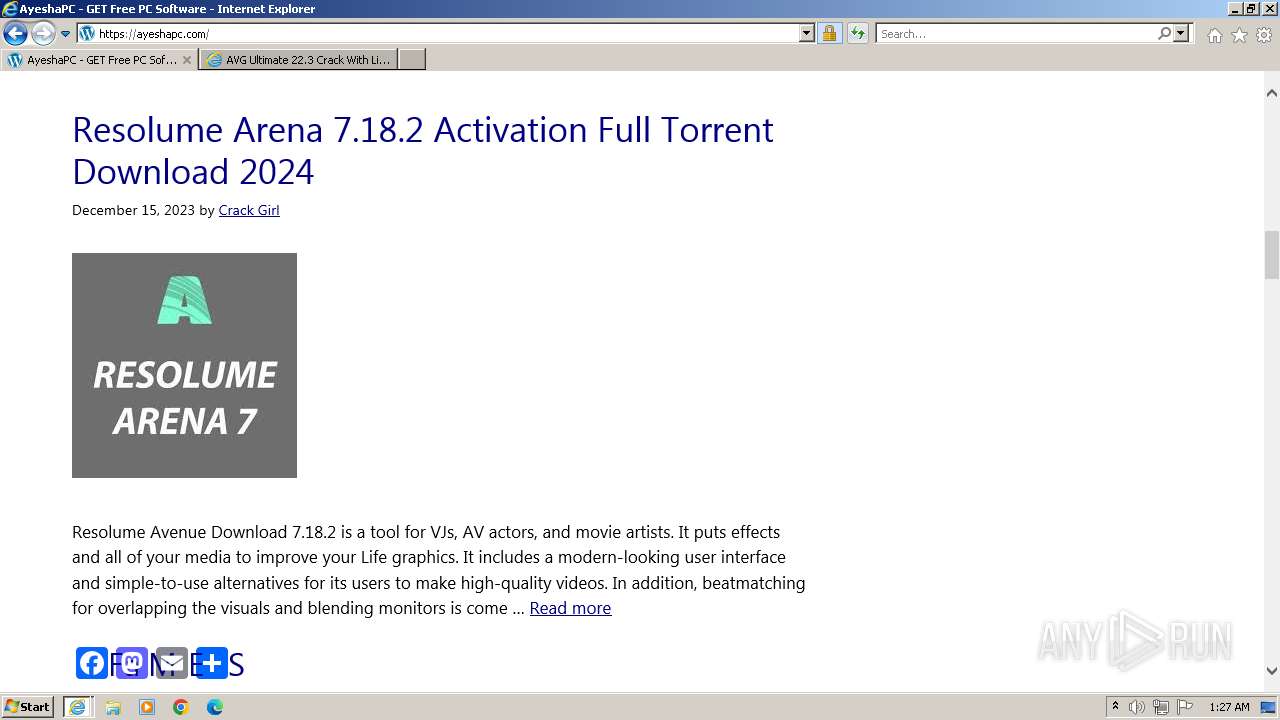Click the network tray icon

tap(1161, 707)
